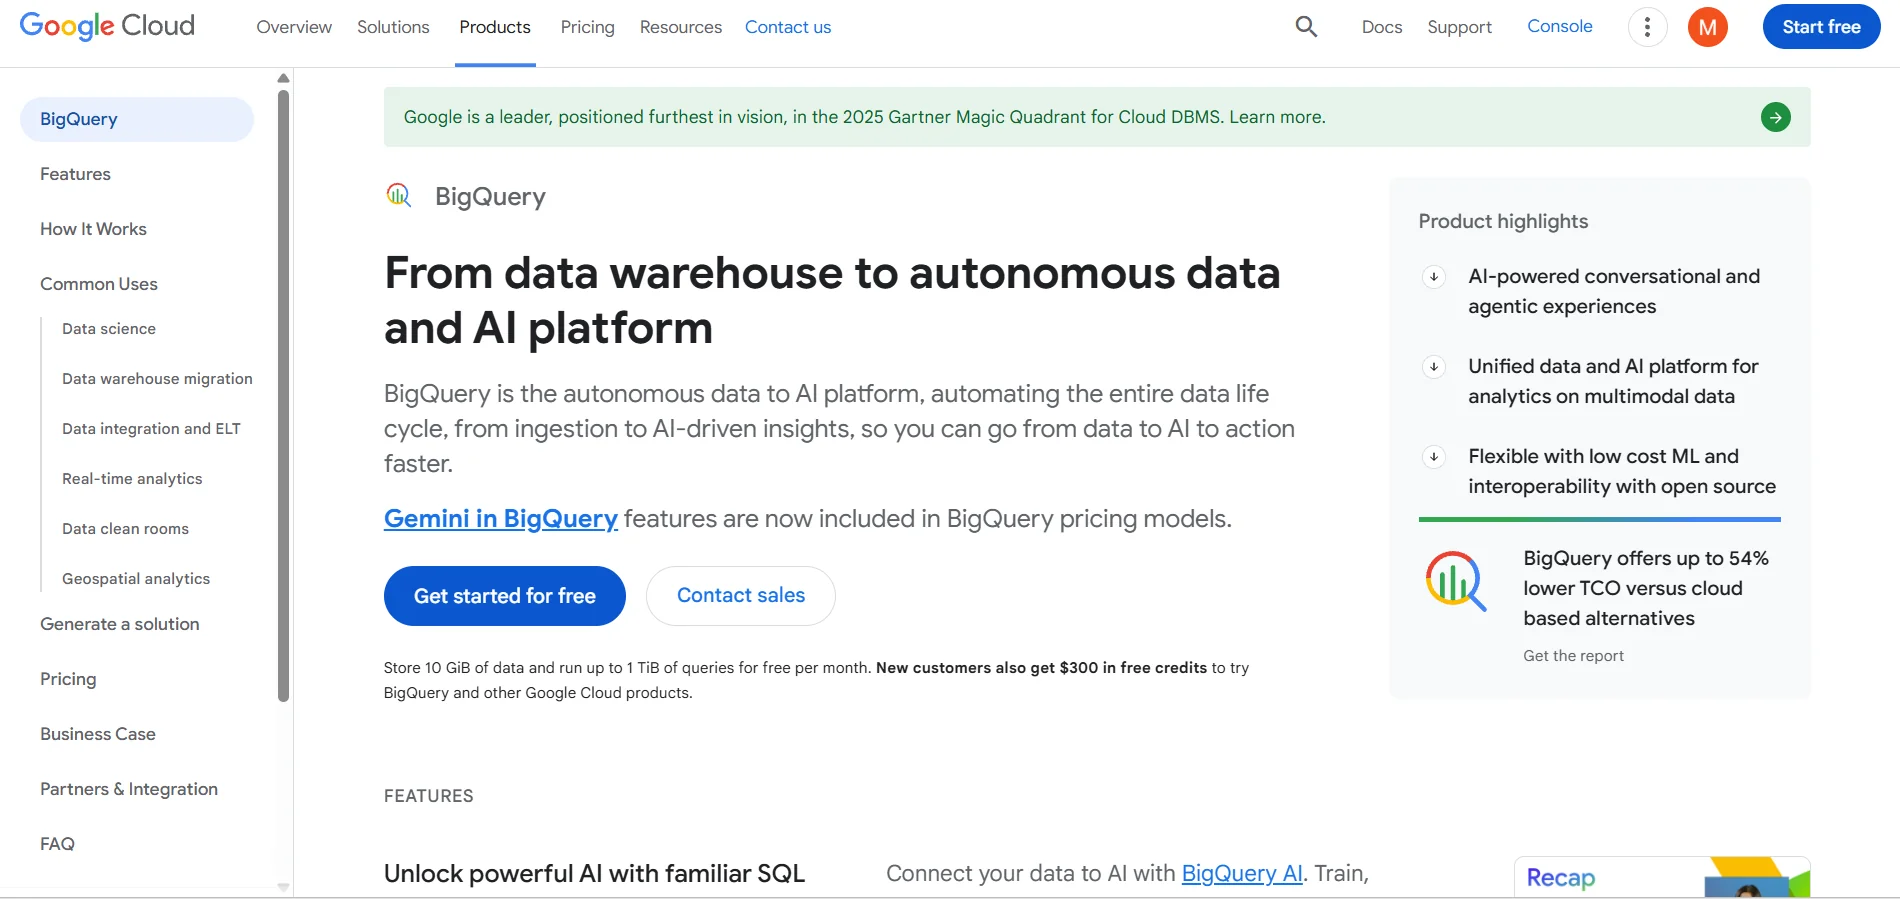Expand AI-powered conversational experiences highlight arrow
1900x899 pixels.
click(x=1434, y=277)
